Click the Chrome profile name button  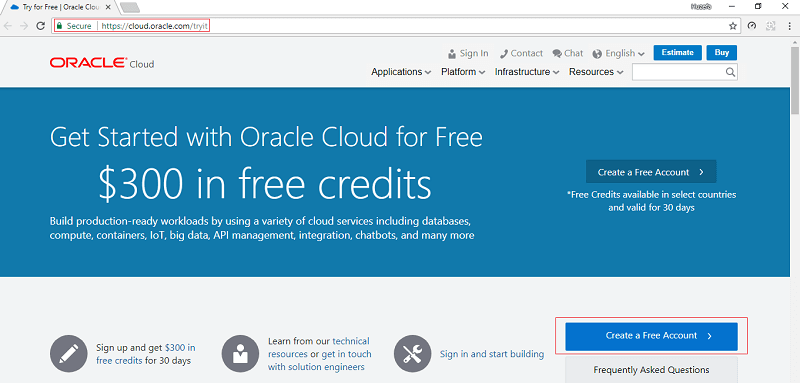click(x=702, y=7)
